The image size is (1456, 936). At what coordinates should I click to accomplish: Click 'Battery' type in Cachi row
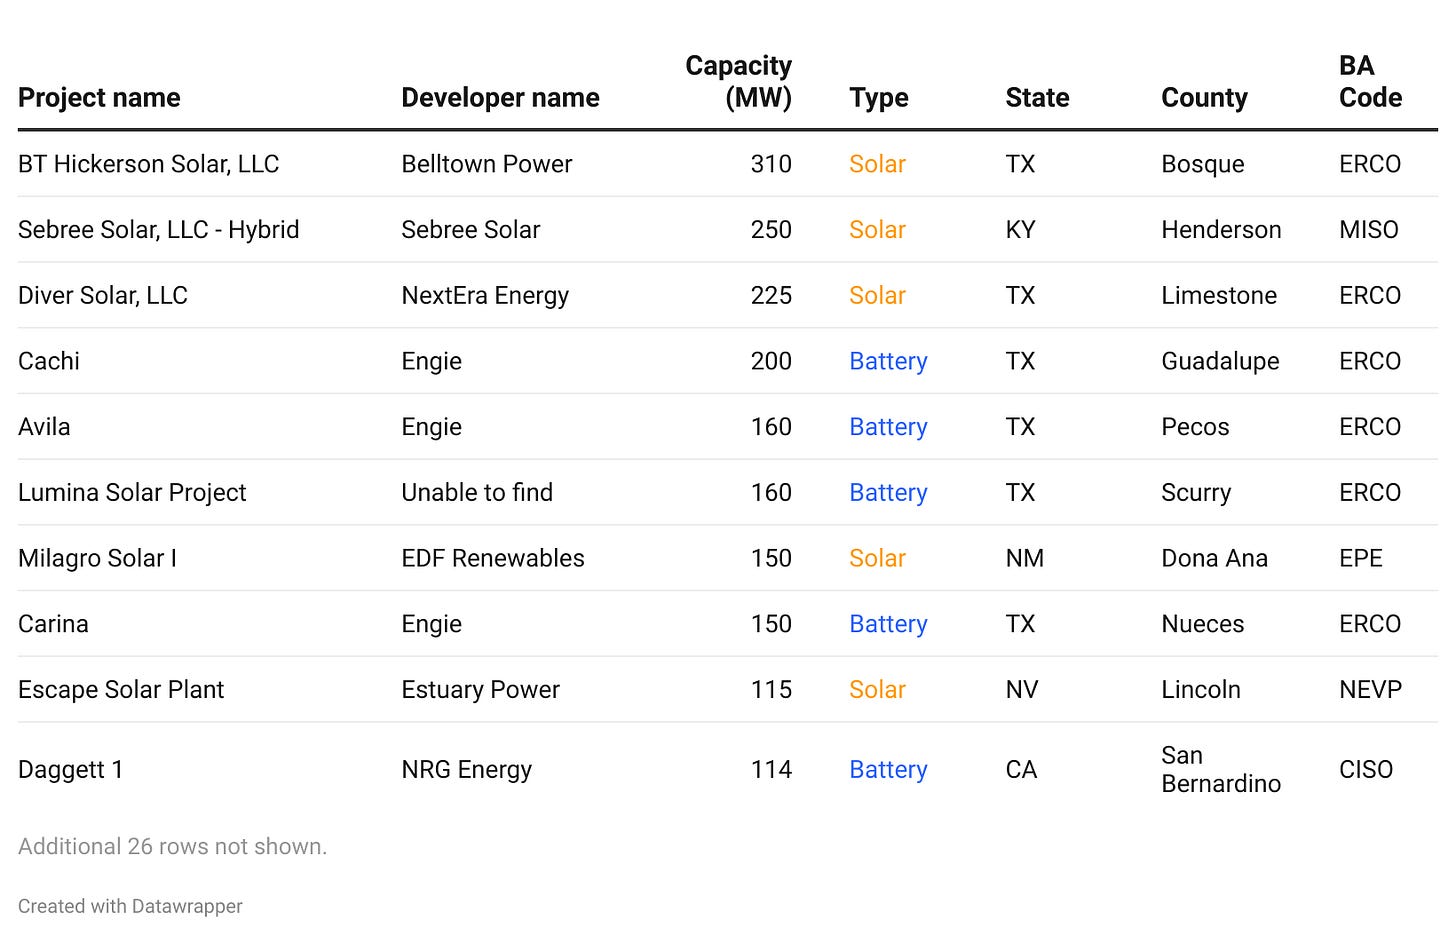[888, 362]
